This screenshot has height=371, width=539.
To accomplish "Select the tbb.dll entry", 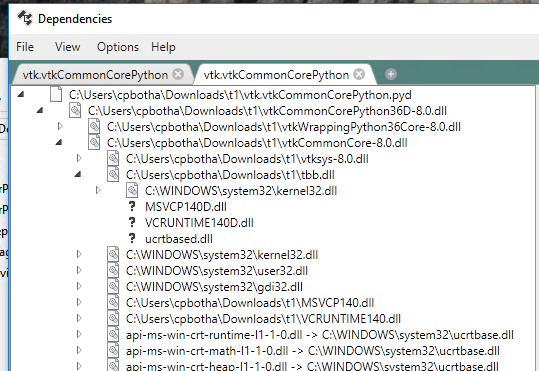I will 230,175.
